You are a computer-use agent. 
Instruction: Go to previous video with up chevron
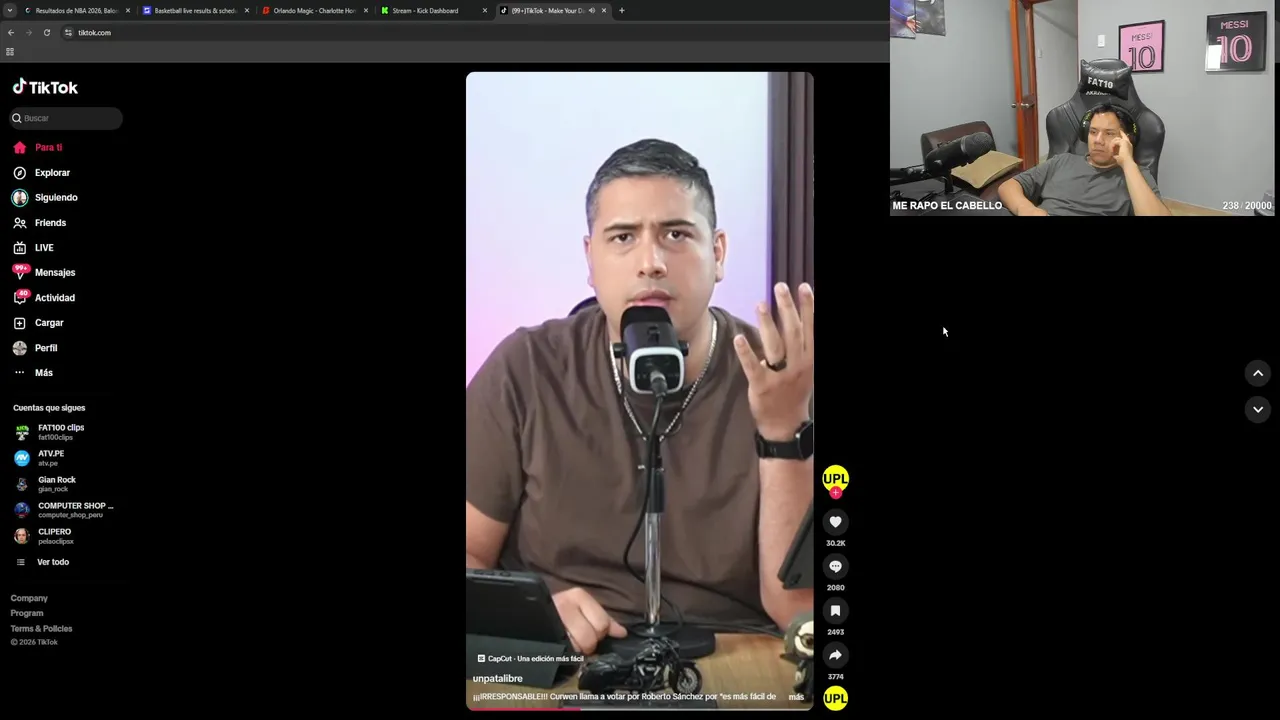point(1258,373)
